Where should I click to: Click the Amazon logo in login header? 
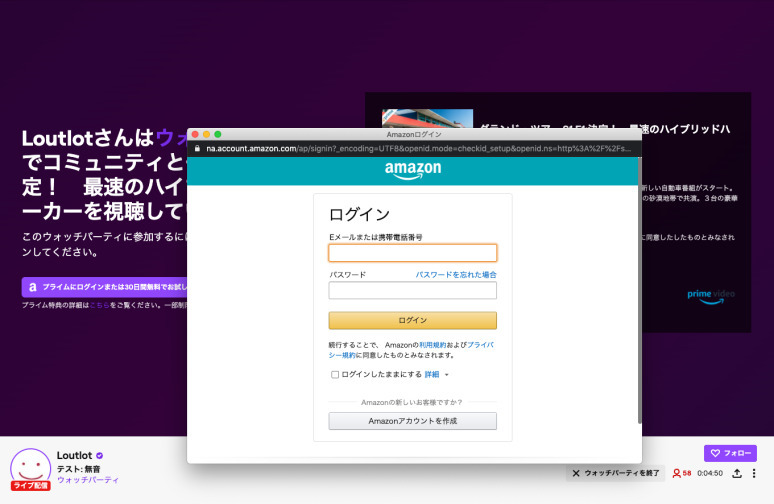point(413,170)
